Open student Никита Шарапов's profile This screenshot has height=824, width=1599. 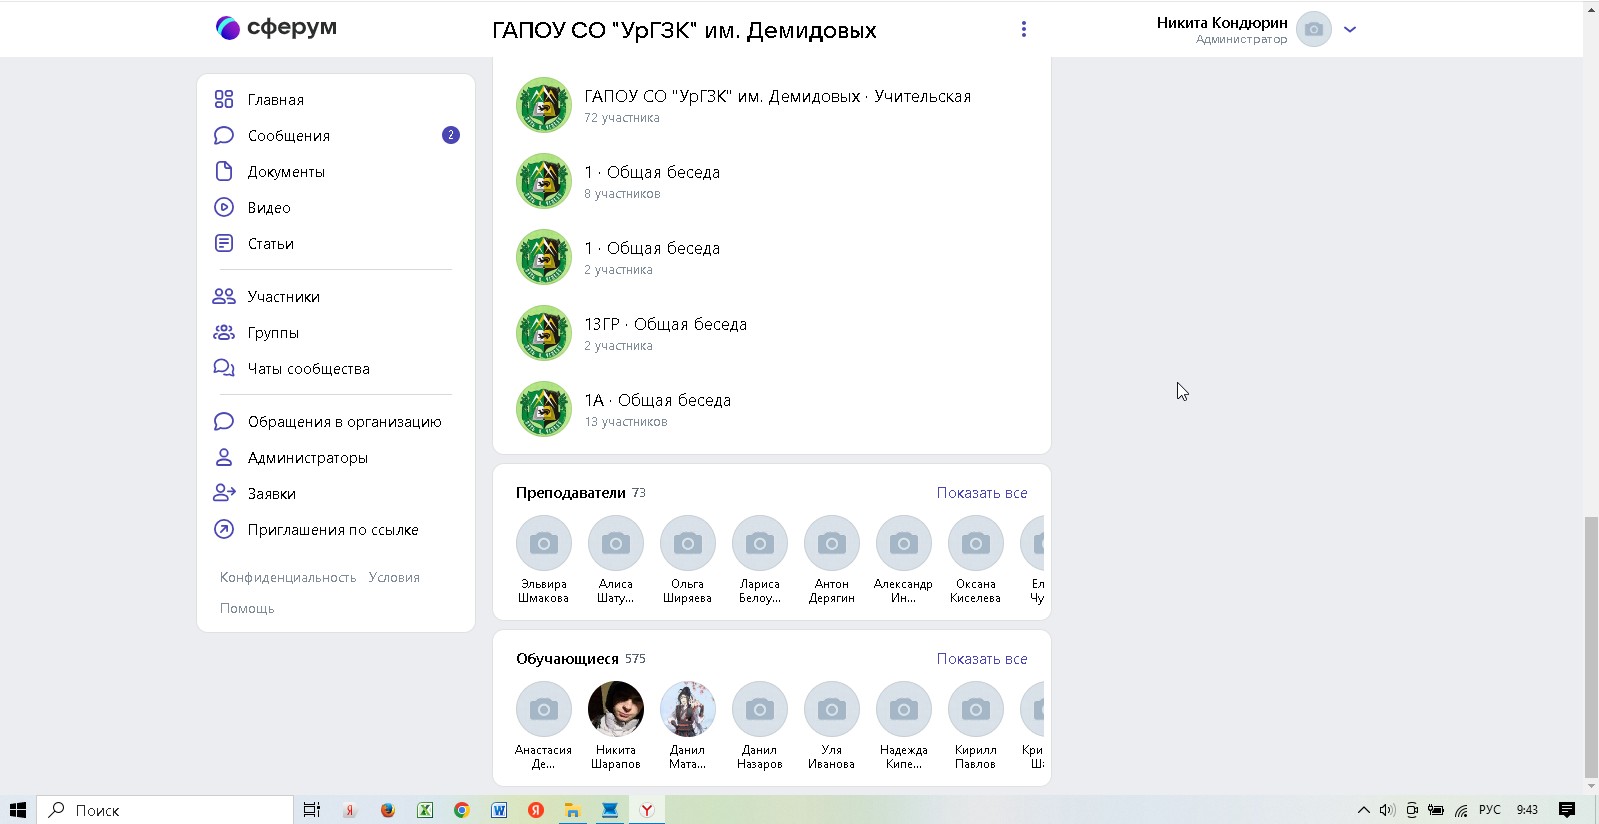616,726
